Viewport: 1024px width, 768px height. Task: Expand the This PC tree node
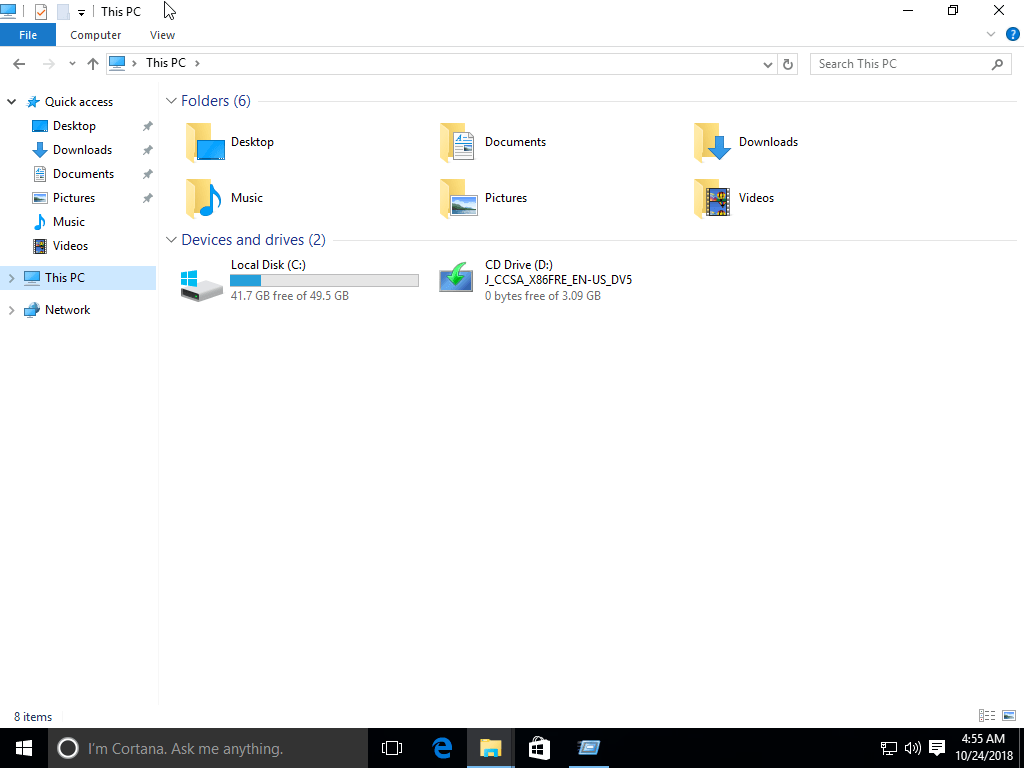coord(11,278)
